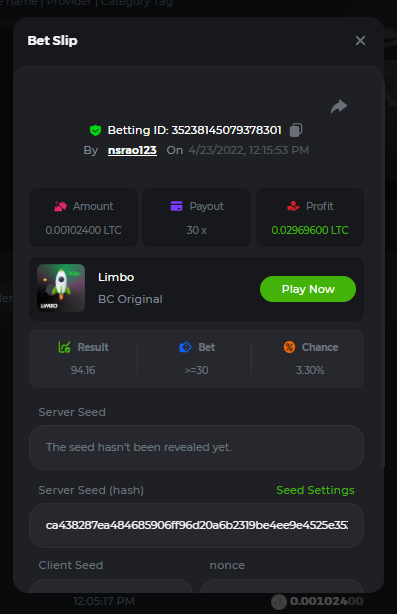Click the 0.02969600 LTC profit value
This screenshot has height=614, width=397.
tap(310, 230)
